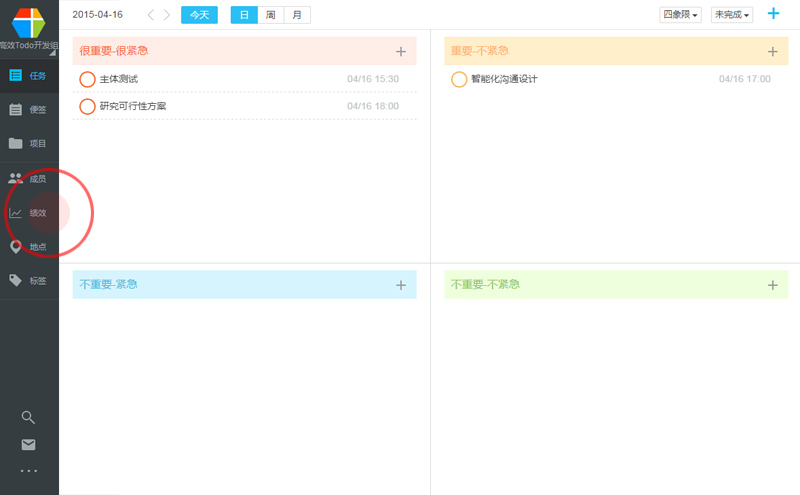Open the 任务 tasks sidebar icon

pyautogui.click(x=16, y=76)
